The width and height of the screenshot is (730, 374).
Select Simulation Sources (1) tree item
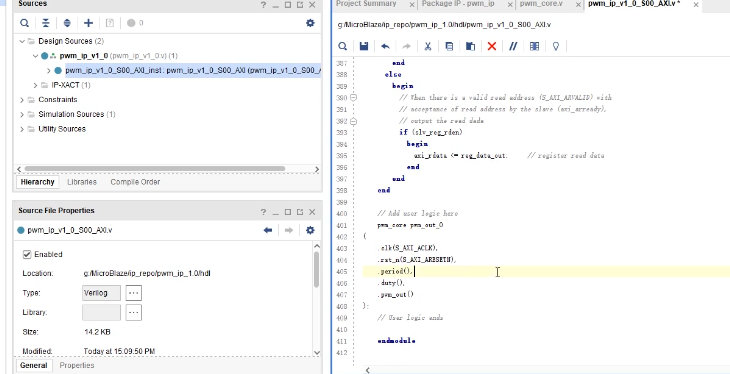(x=77, y=114)
